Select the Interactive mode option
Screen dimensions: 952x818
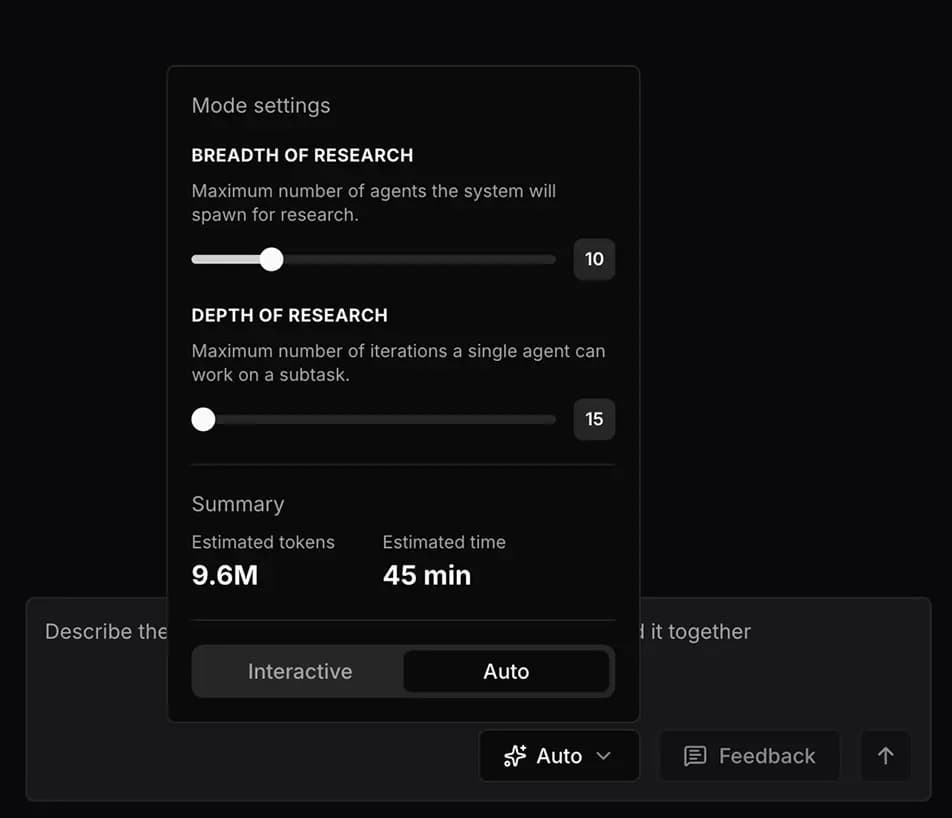pos(299,671)
